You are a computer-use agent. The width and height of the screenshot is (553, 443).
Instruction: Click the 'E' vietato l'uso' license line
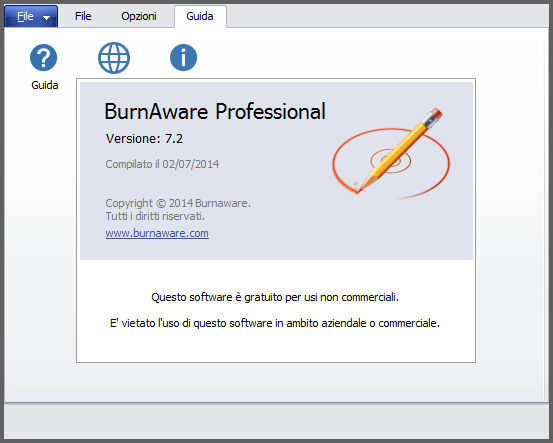(x=275, y=323)
